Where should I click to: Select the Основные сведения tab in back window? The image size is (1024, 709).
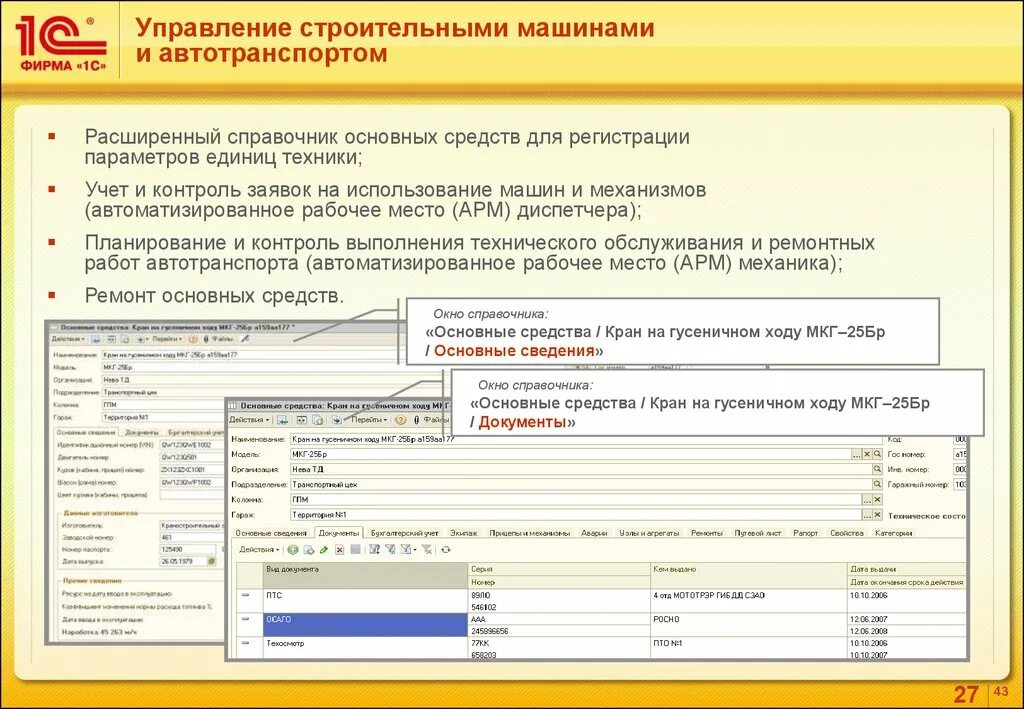pyautogui.click(x=86, y=432)
